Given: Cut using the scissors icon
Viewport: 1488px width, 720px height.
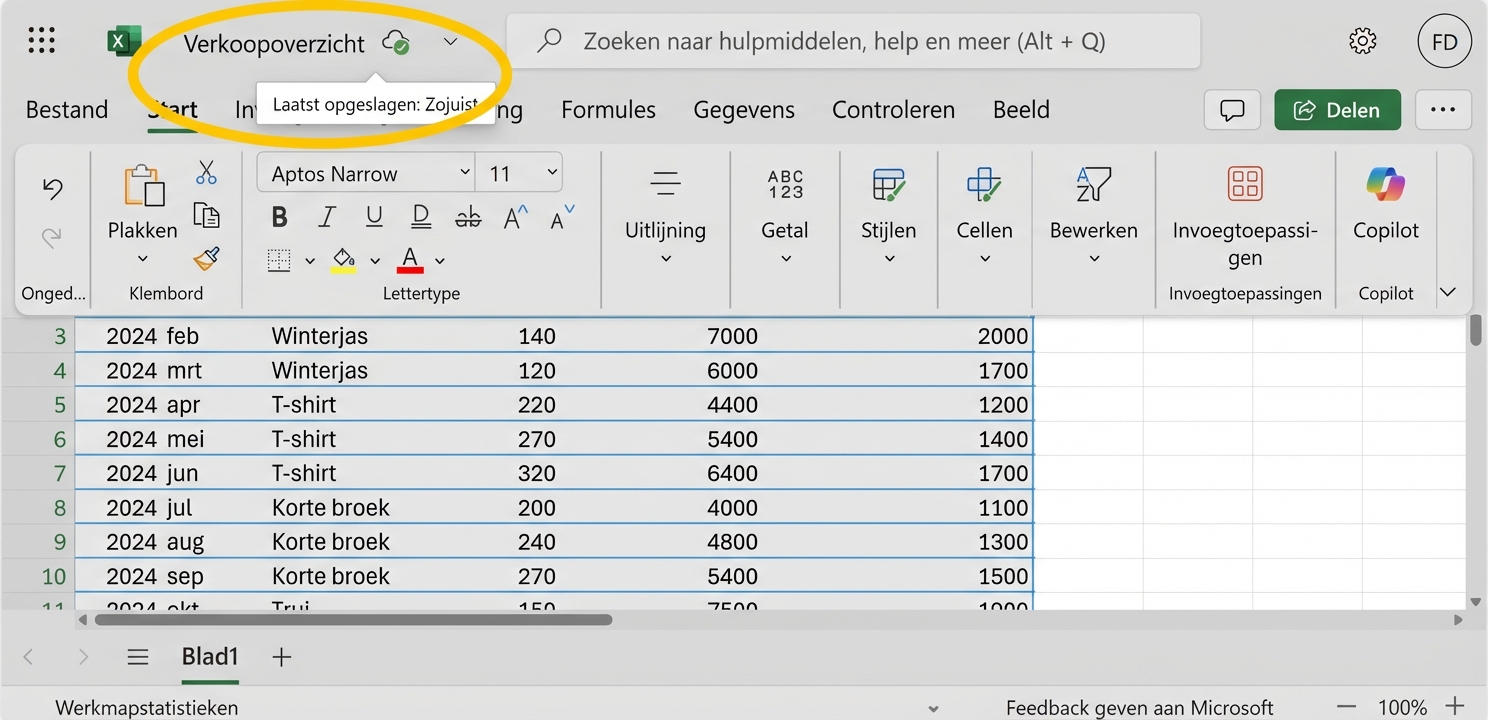Looking at the screenshot, I should 206,172.
